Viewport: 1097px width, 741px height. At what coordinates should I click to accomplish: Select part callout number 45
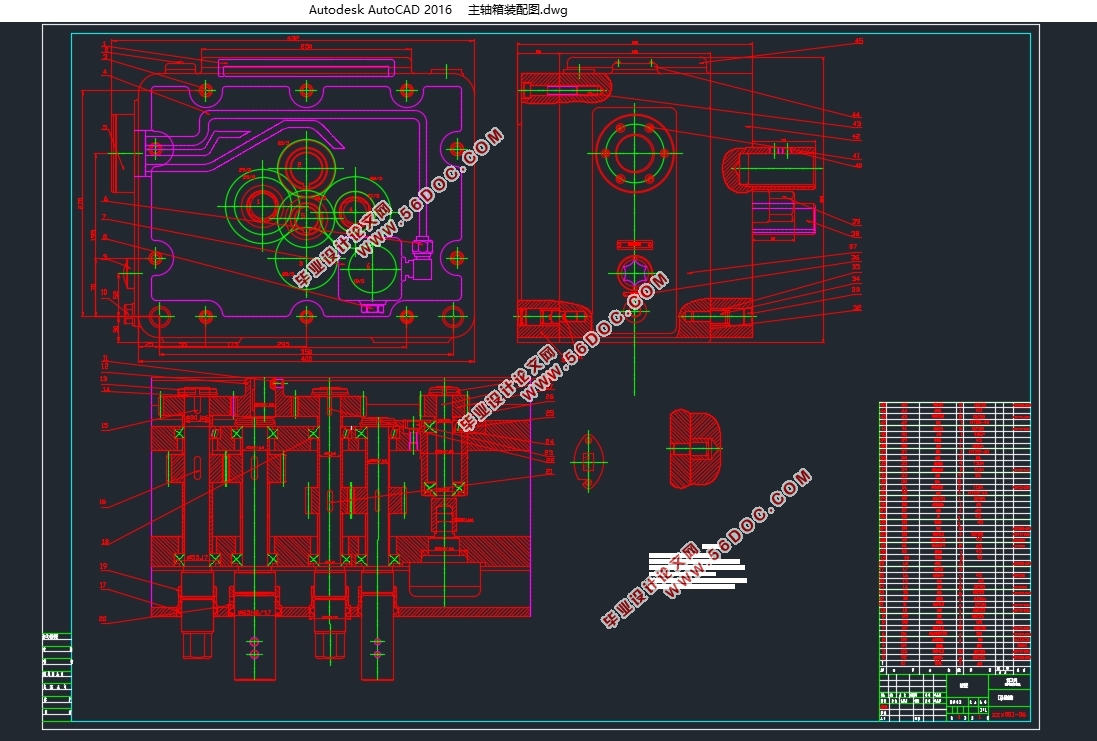click(858, 41)
